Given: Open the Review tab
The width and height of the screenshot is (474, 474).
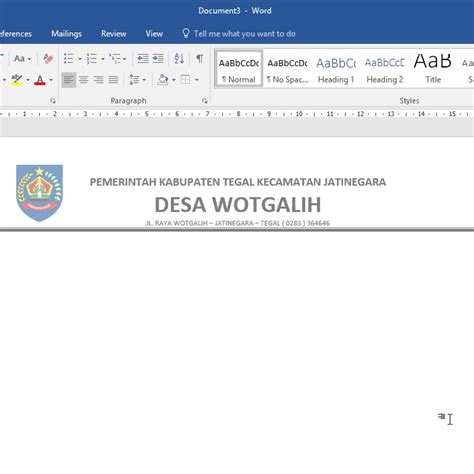Looking at the screenshot, I should pyautogui.click(x=114, y=34).
